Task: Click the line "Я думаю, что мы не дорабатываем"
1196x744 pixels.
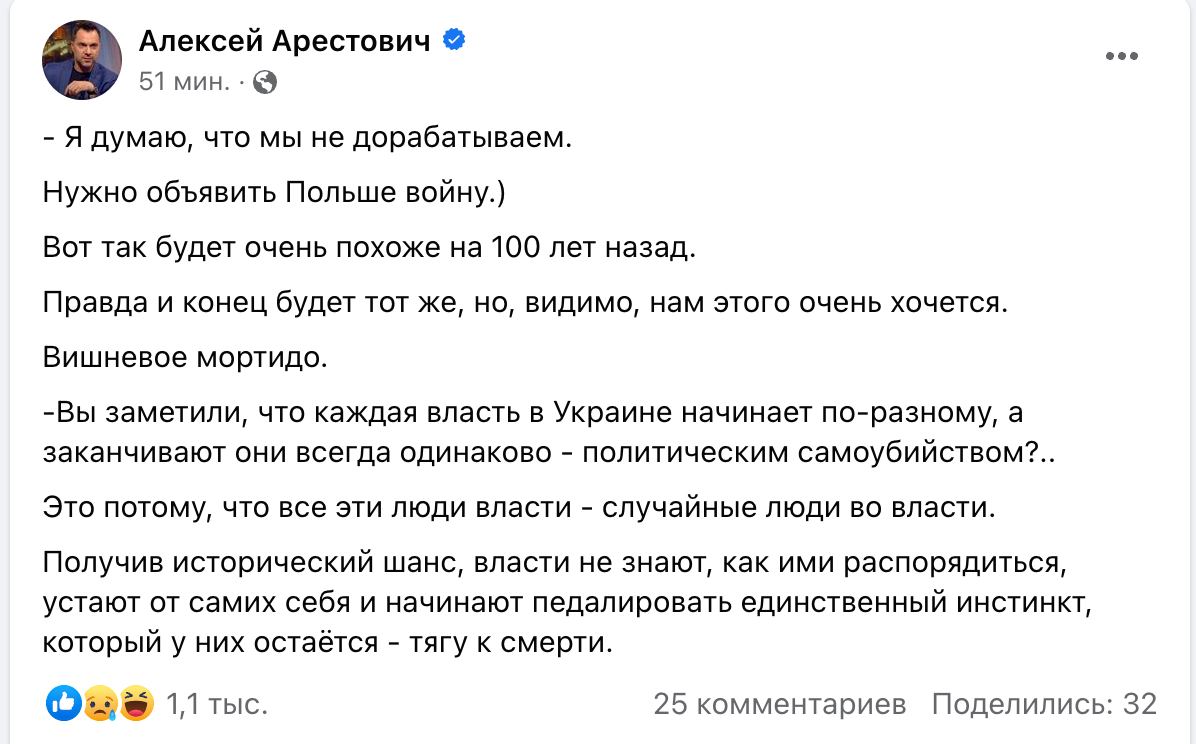Action: click(308, 138)
